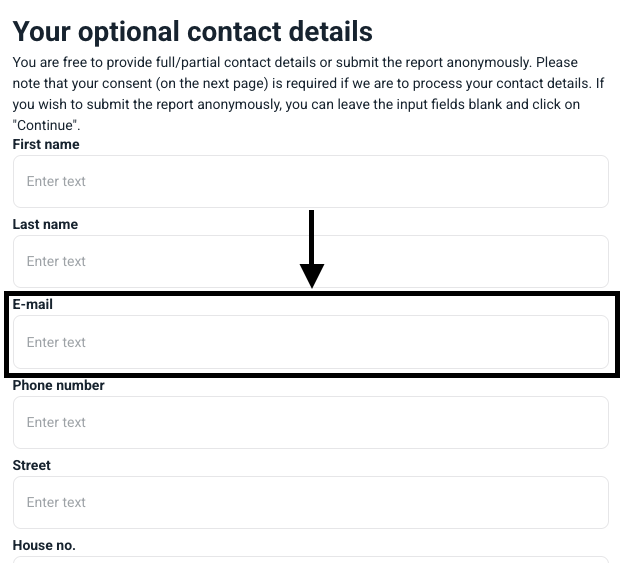
Task: Click the black arrow pointing at E-mail
Action: click(x=312, y=248)
